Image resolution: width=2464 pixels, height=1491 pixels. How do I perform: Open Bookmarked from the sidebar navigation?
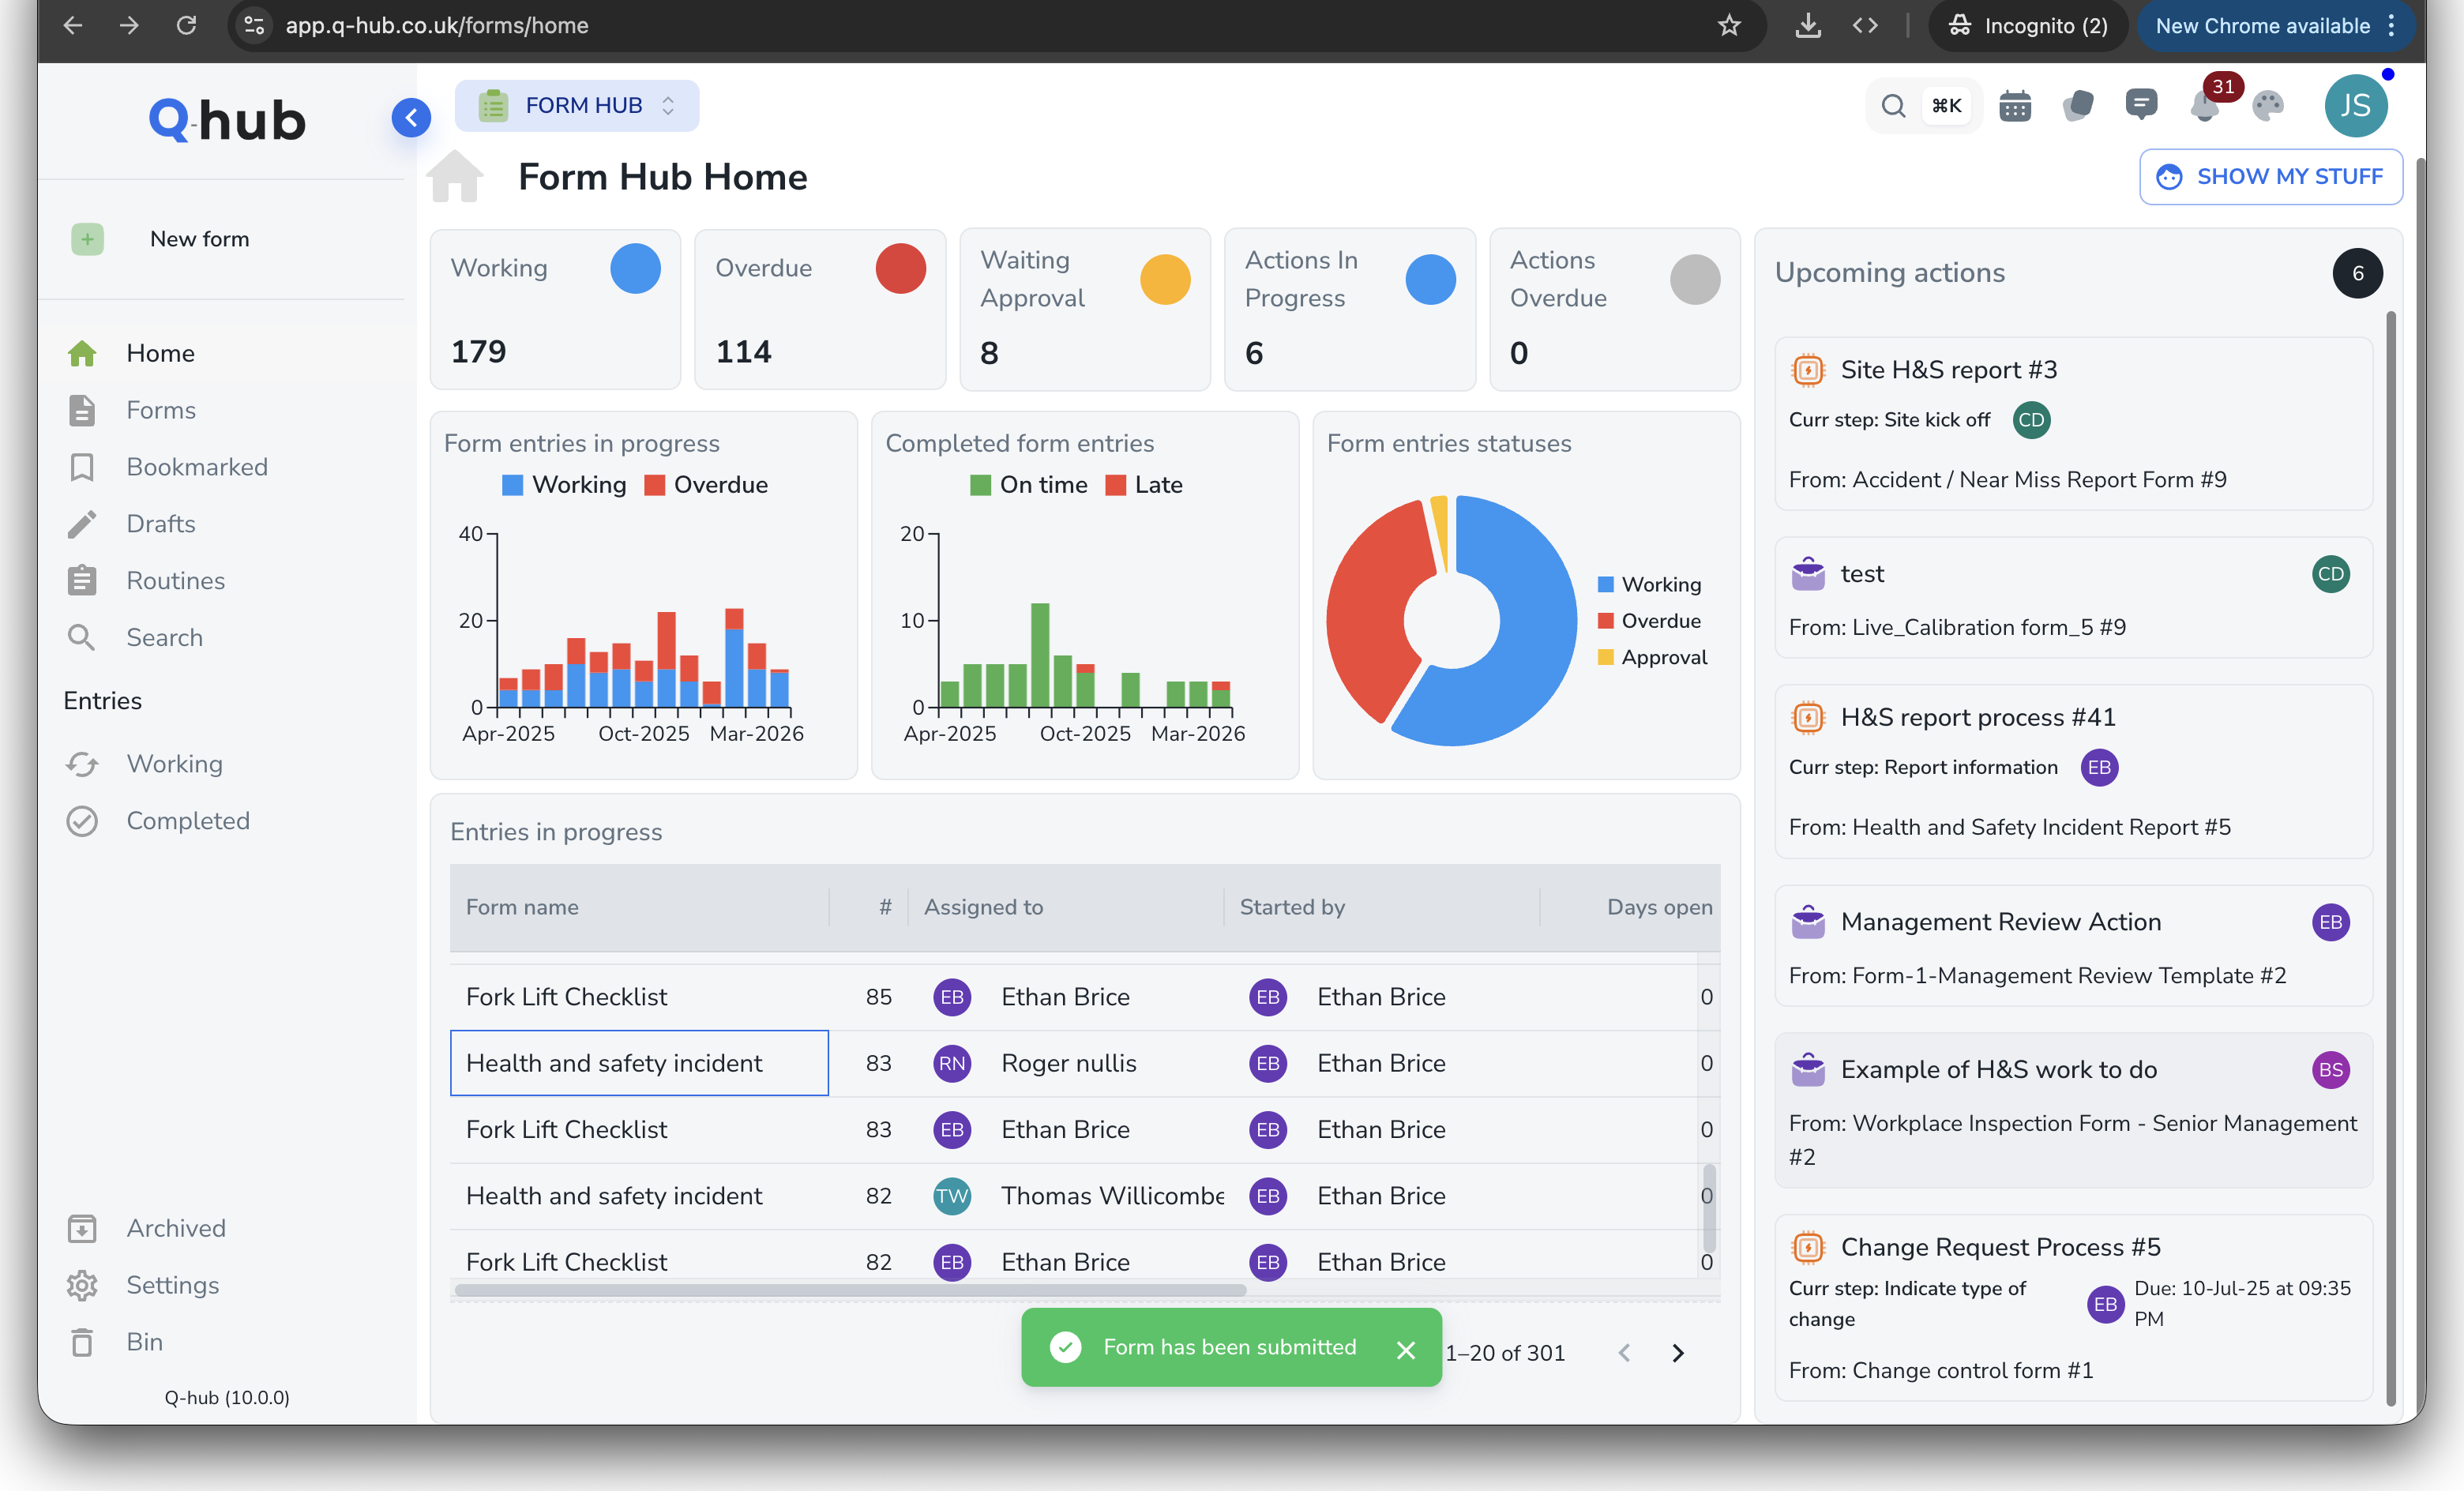coord(197,466)
